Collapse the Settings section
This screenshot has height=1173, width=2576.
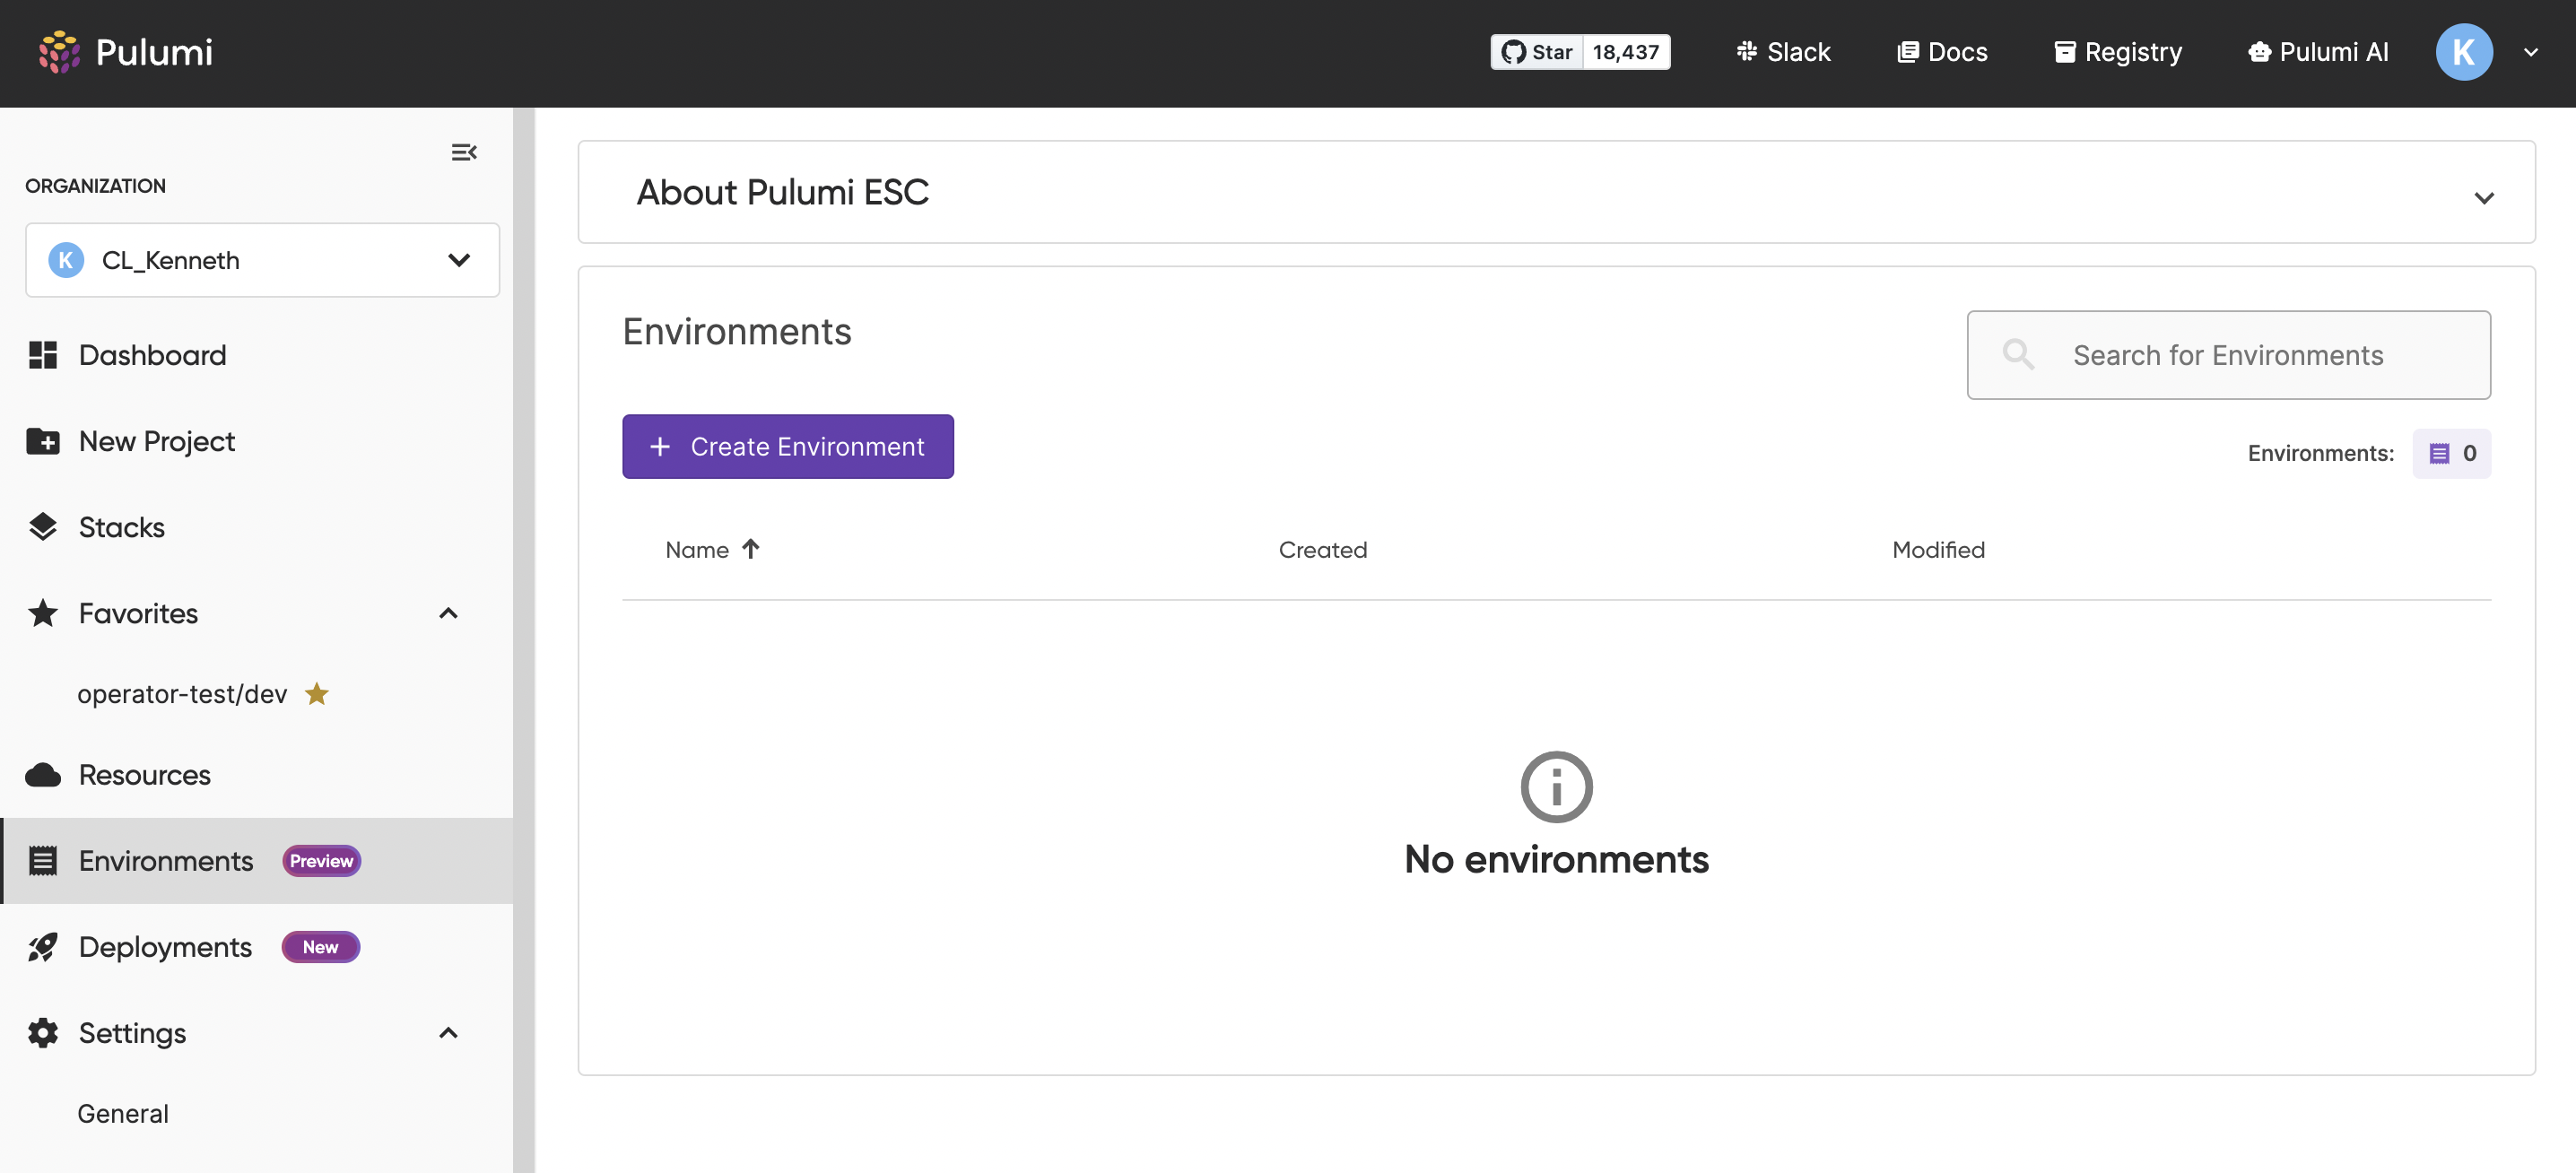(x=449, y=1033)
